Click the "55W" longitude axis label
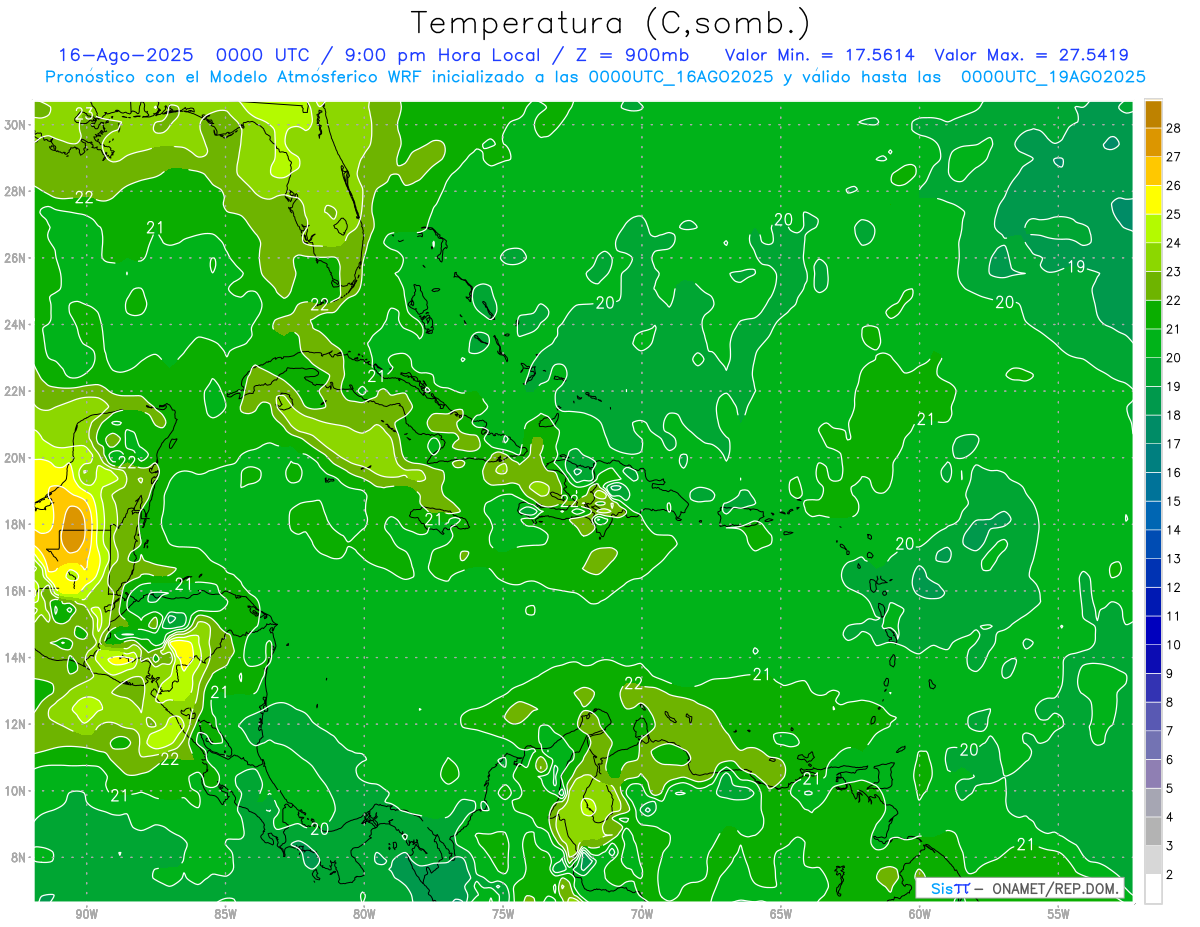This screenshot has width=1200, height=927. [x=1059, y=914]
